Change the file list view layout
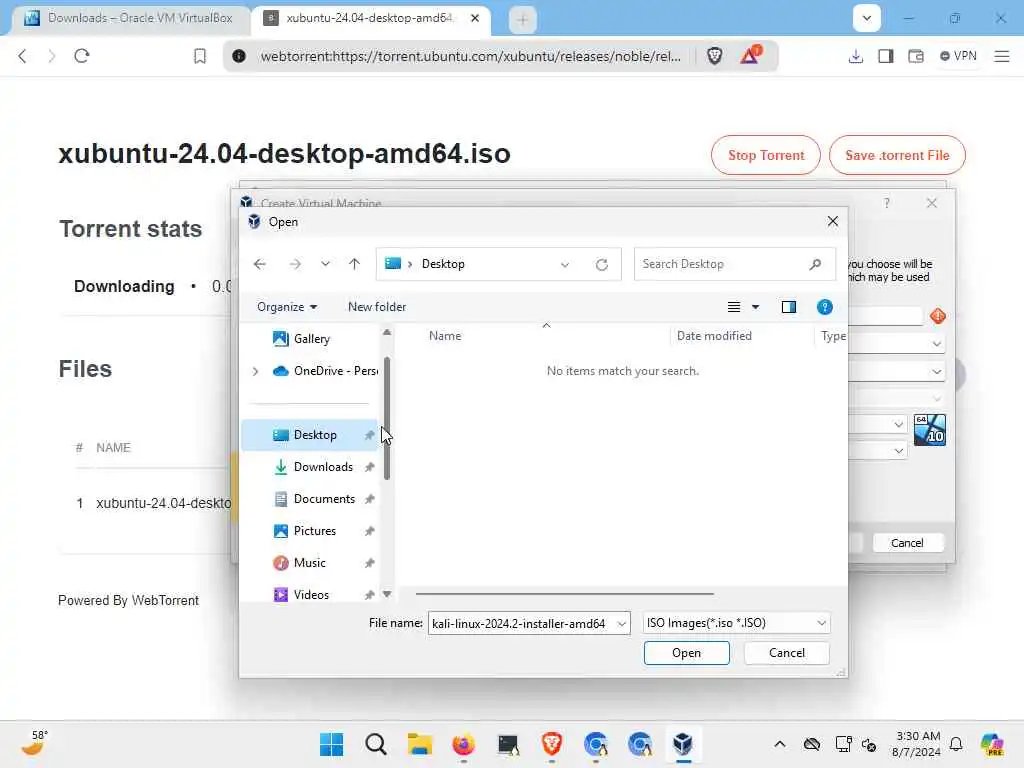The width and height of the screenshot is (1024, 768). point(734,307)
